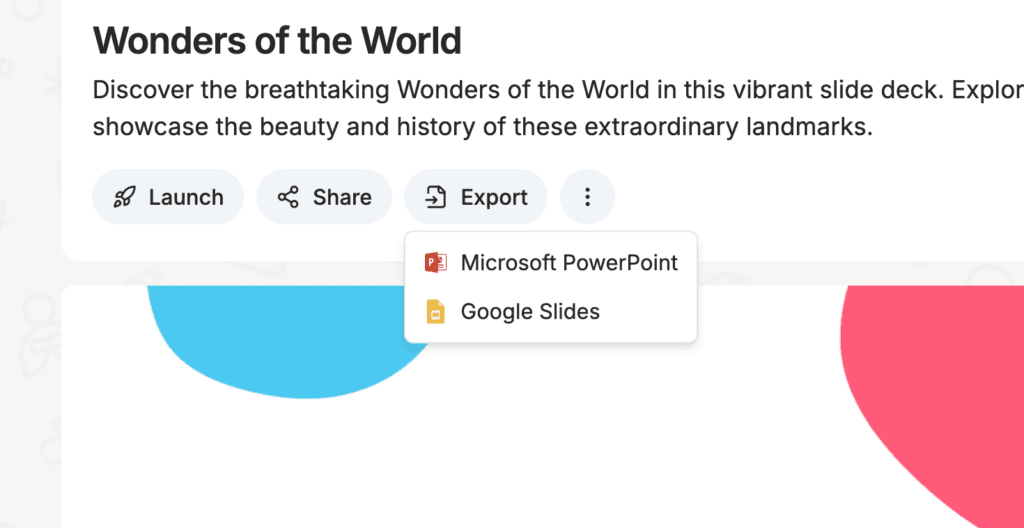Click the share nodes icon

click(288, 197)
